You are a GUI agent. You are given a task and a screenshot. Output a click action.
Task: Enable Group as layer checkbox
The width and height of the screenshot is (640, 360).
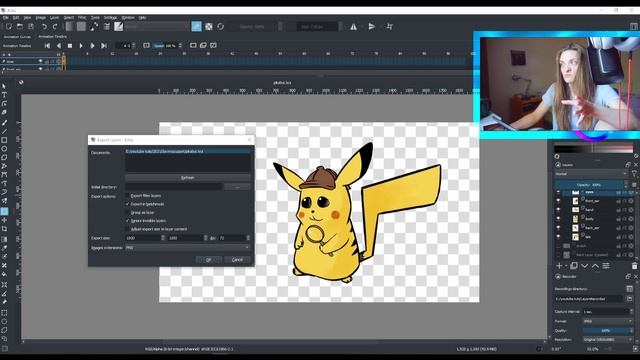(128, 213)
